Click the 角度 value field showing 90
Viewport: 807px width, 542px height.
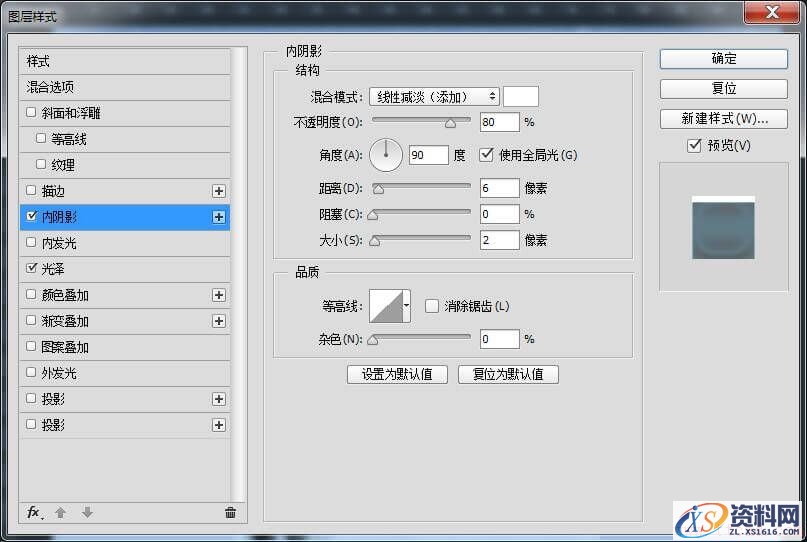click(x=428, y=155)
